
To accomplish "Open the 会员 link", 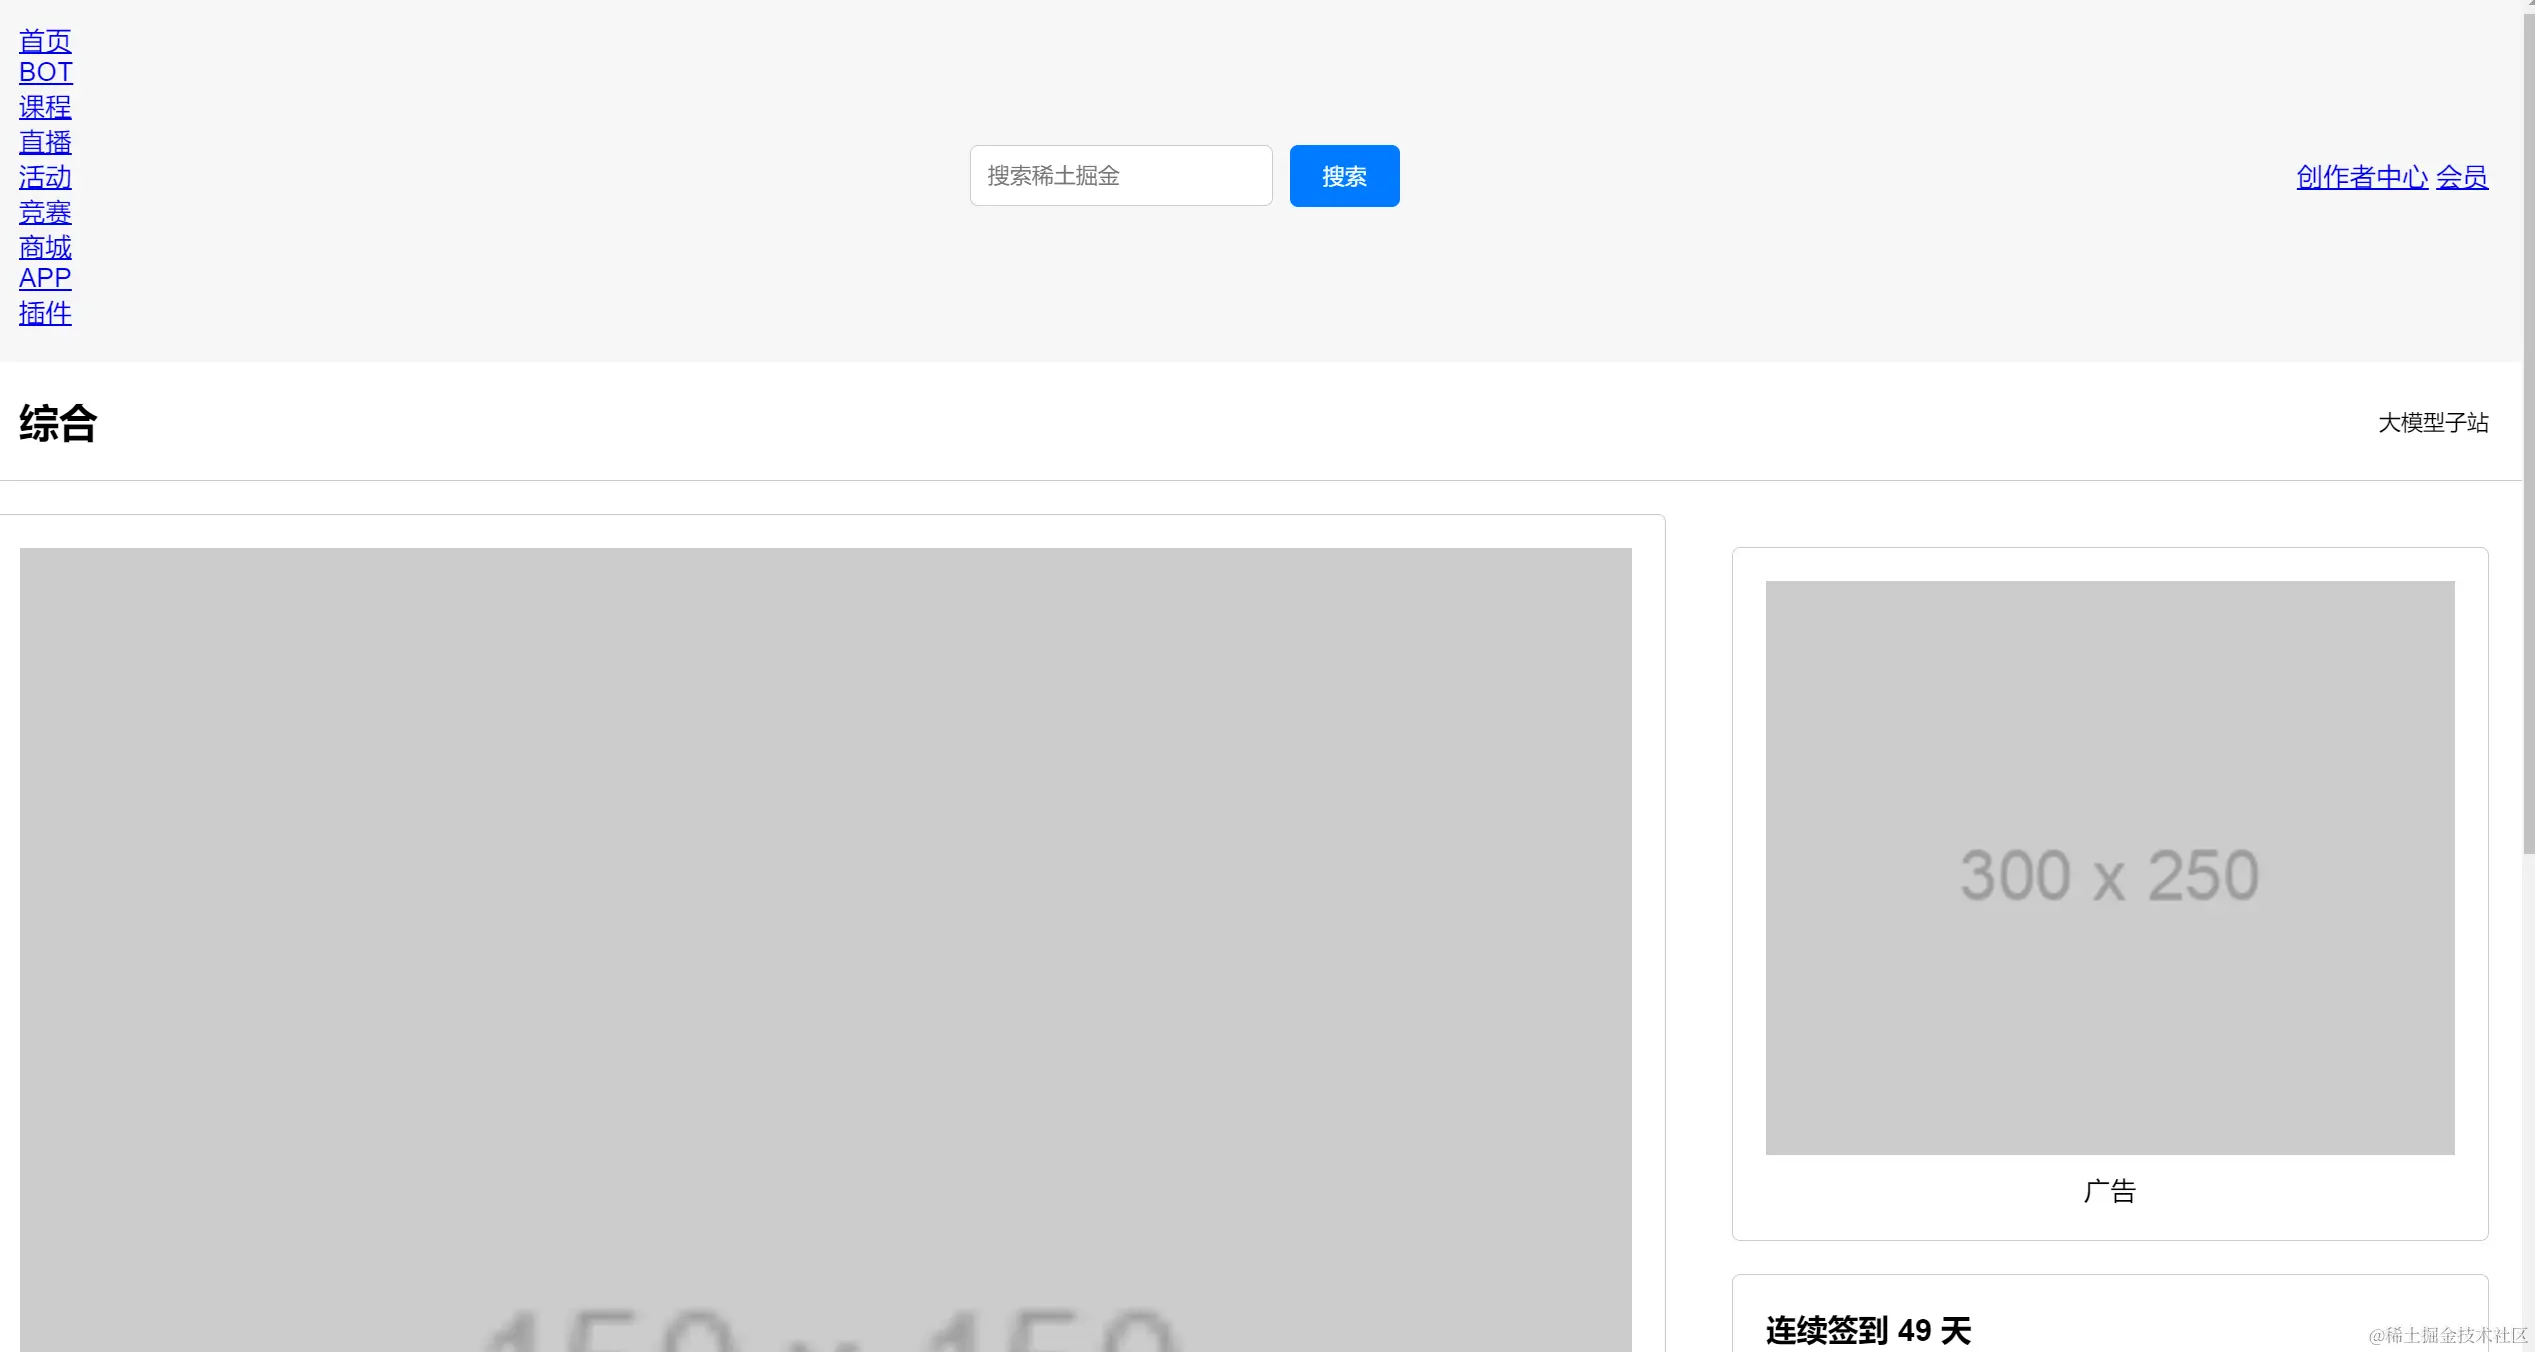I will click(2461, 177).
